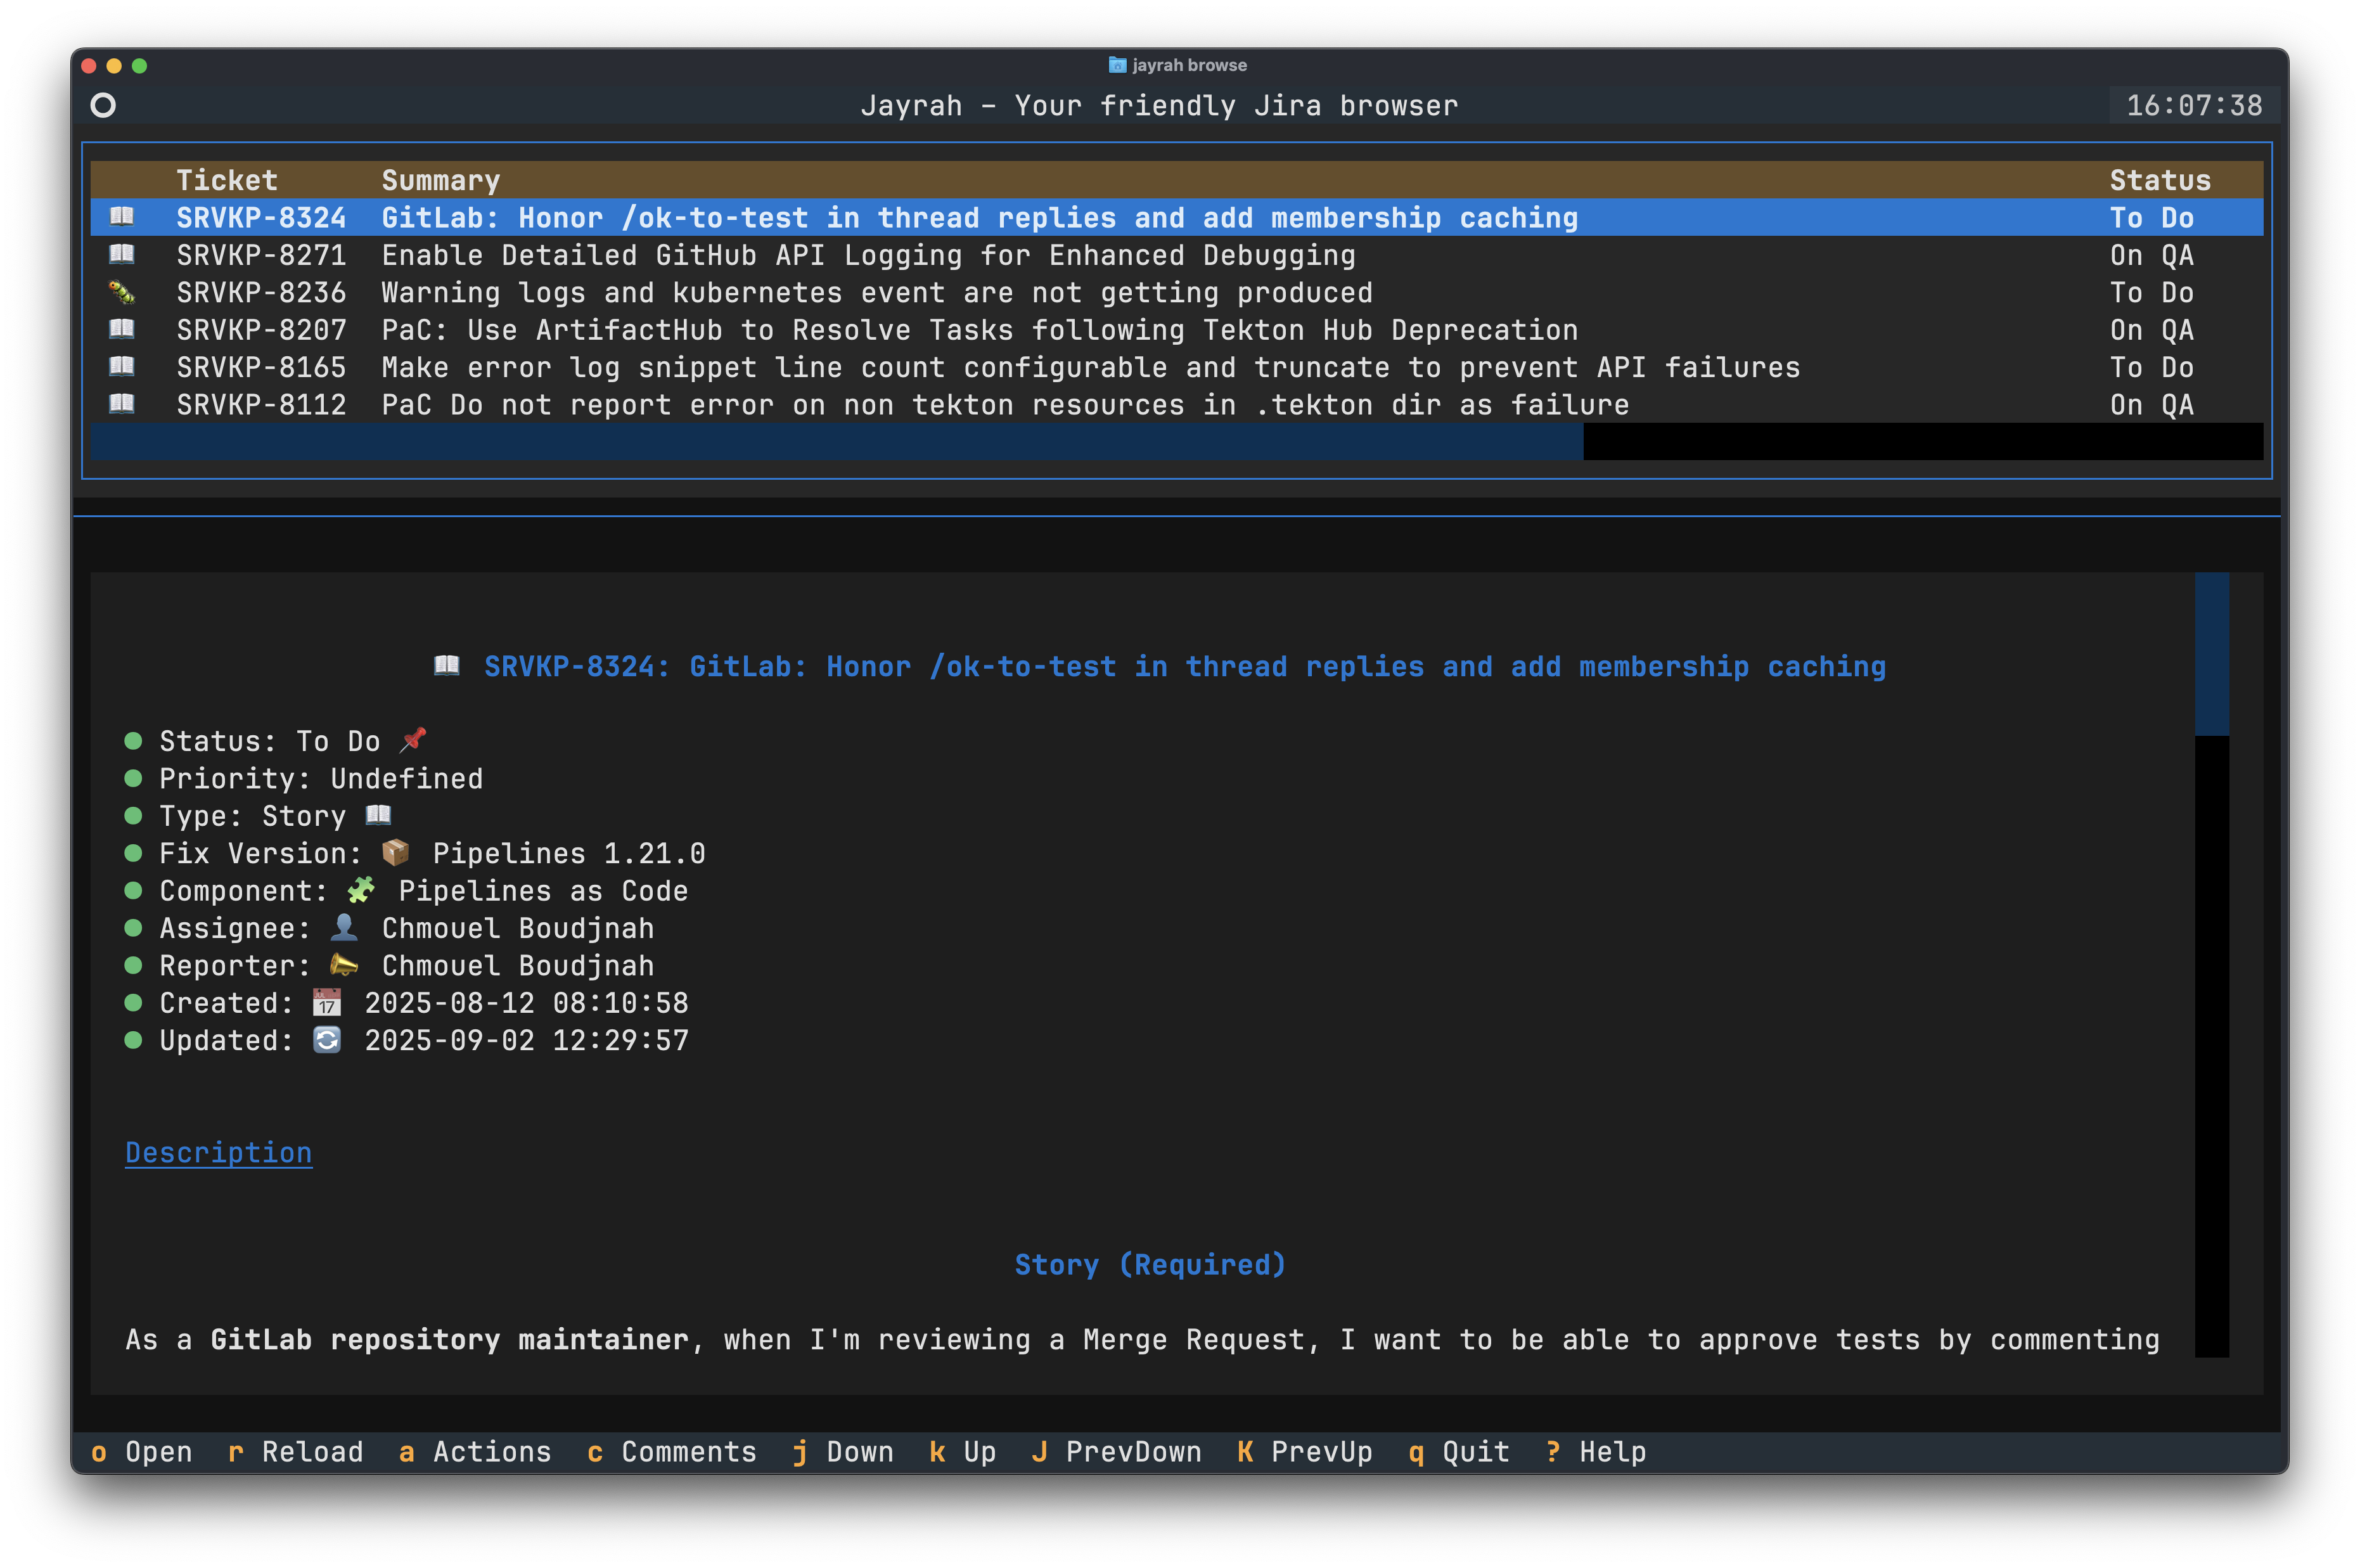Click the On QA status of SRVKP-8271
The image size is (2360, 1568).
pos(2152,255)
